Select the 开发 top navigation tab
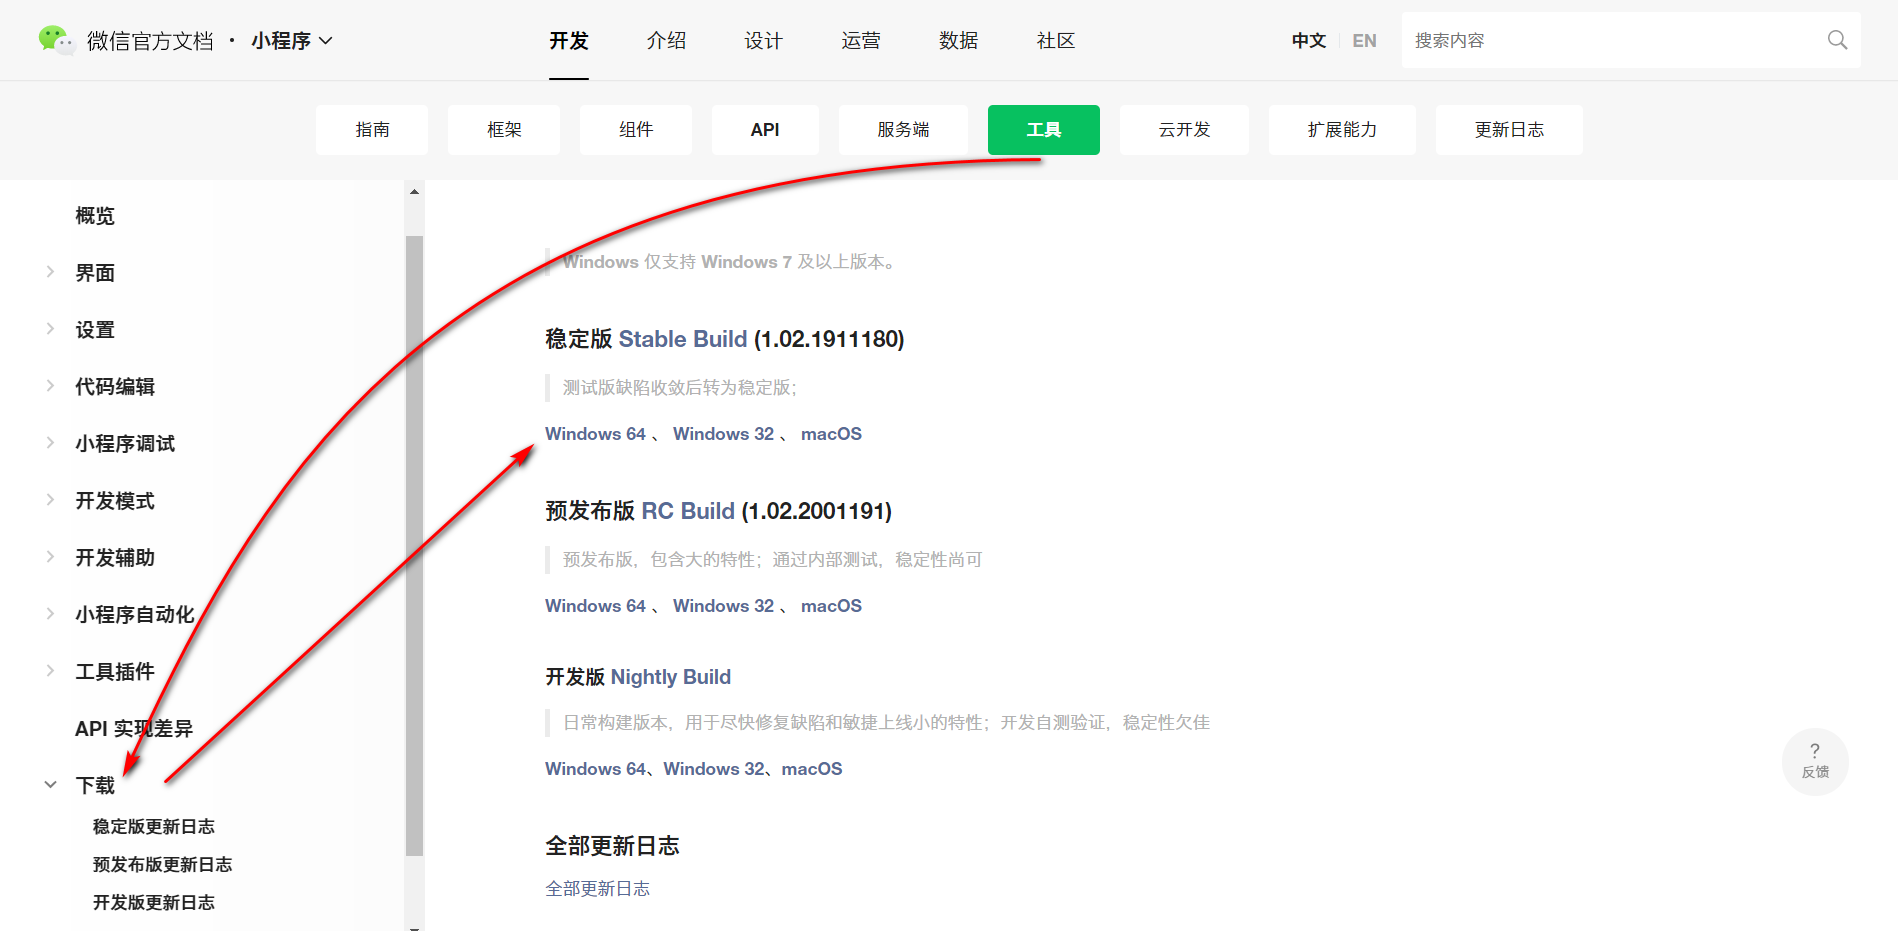Image resolution: width=1898 pixels, height=931 pixels. 569,41
